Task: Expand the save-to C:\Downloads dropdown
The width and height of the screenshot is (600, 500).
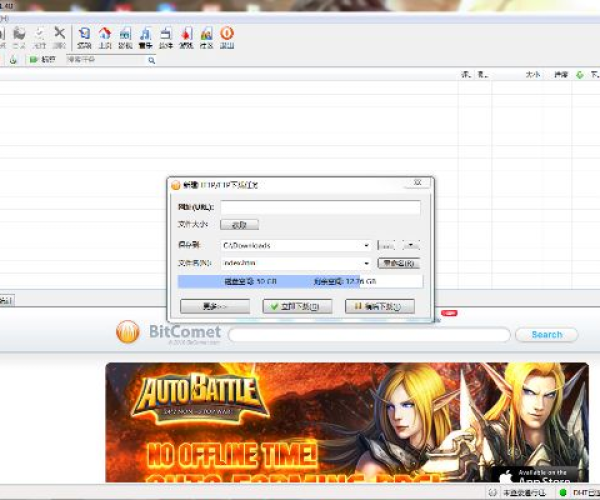Action: pyautogui.click(x=367, y=245)
